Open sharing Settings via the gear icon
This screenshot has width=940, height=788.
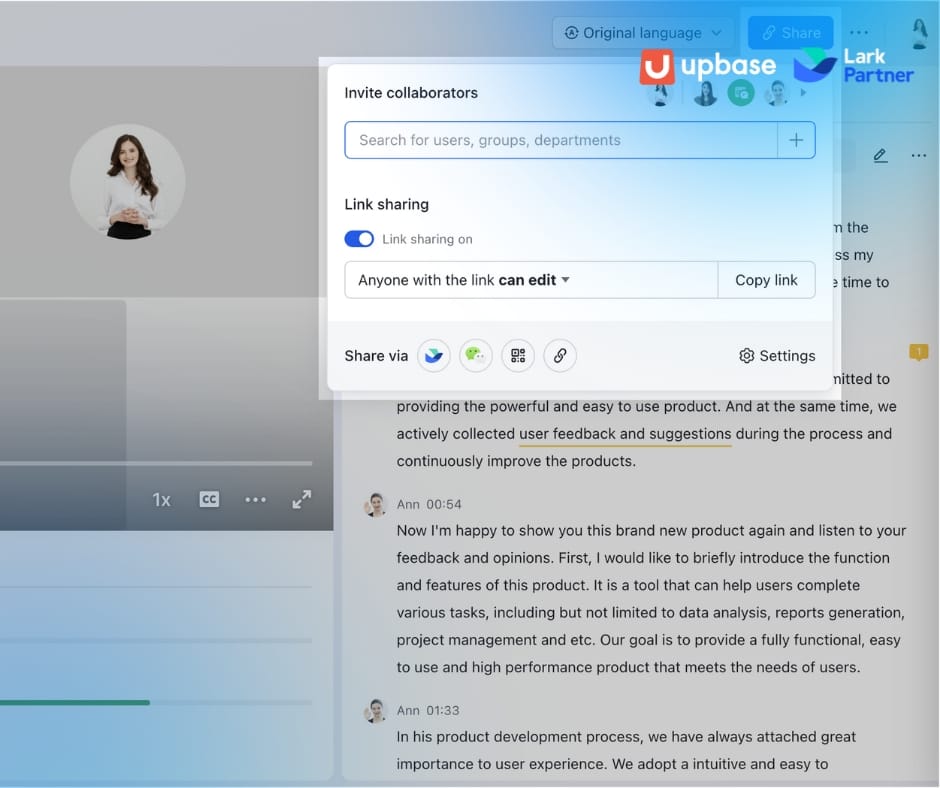777,355
